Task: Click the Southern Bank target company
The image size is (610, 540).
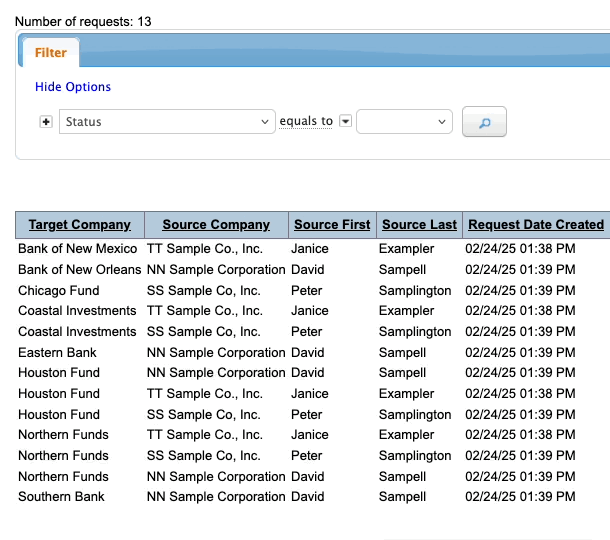Action: click(61, 497)
